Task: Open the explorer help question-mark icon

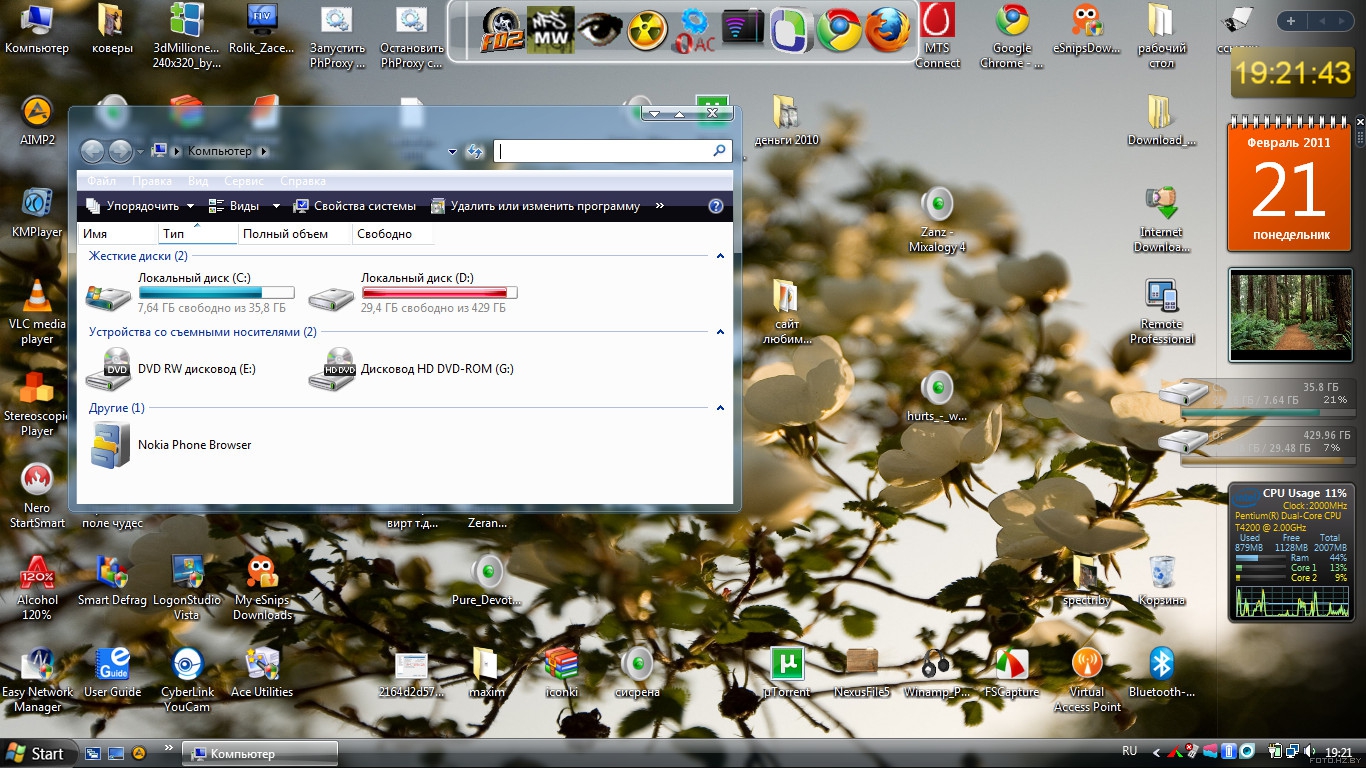Action: pyautogui.click(x=715, y=206)
